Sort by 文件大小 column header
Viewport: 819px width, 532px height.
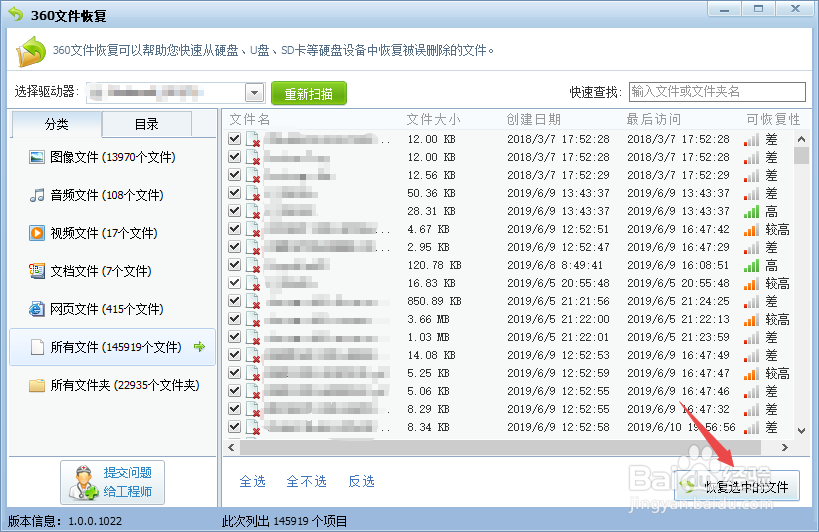click(434, 120)
